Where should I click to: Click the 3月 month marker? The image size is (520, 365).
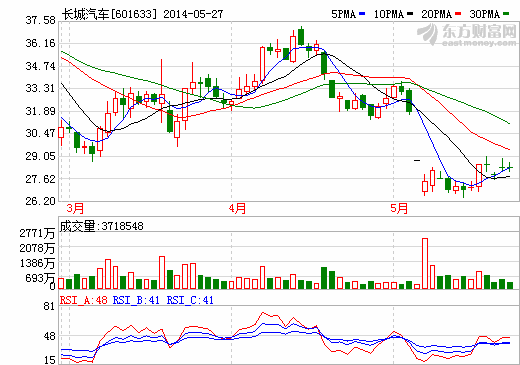click(x=75, y=208)
